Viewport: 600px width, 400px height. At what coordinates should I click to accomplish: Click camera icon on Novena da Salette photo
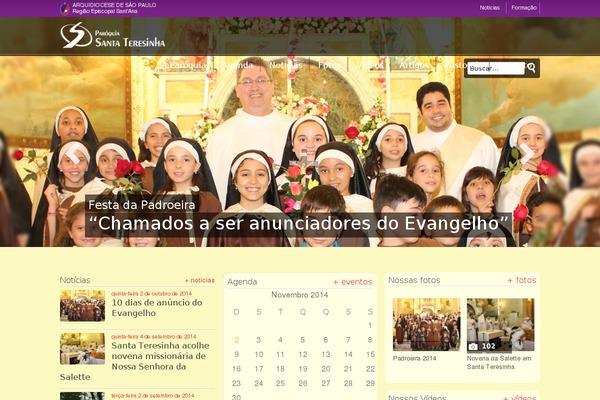point(473,346)
